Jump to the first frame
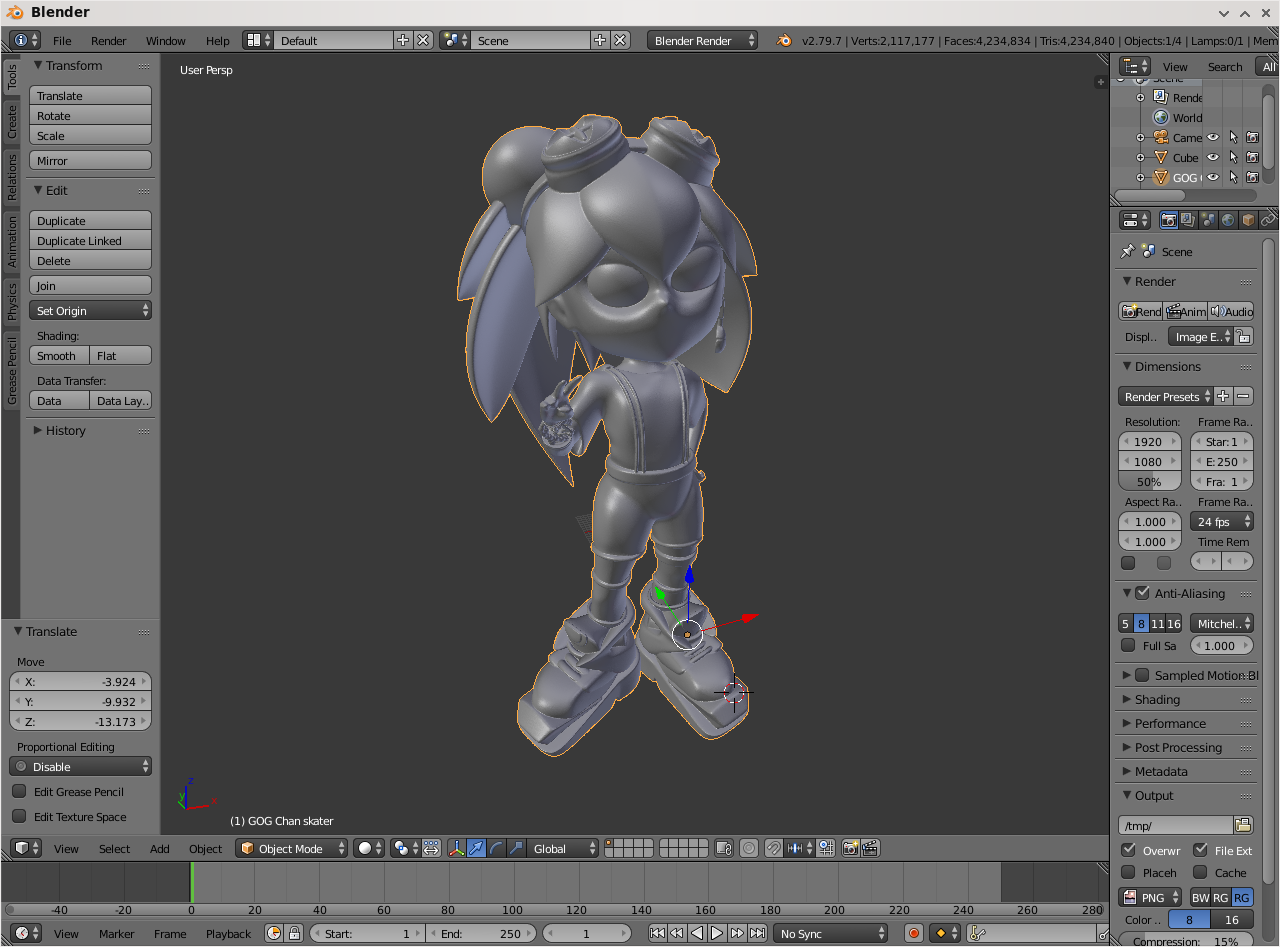Image resolution: width=1280 pixels, height=947 pixels. pos(657,933)
